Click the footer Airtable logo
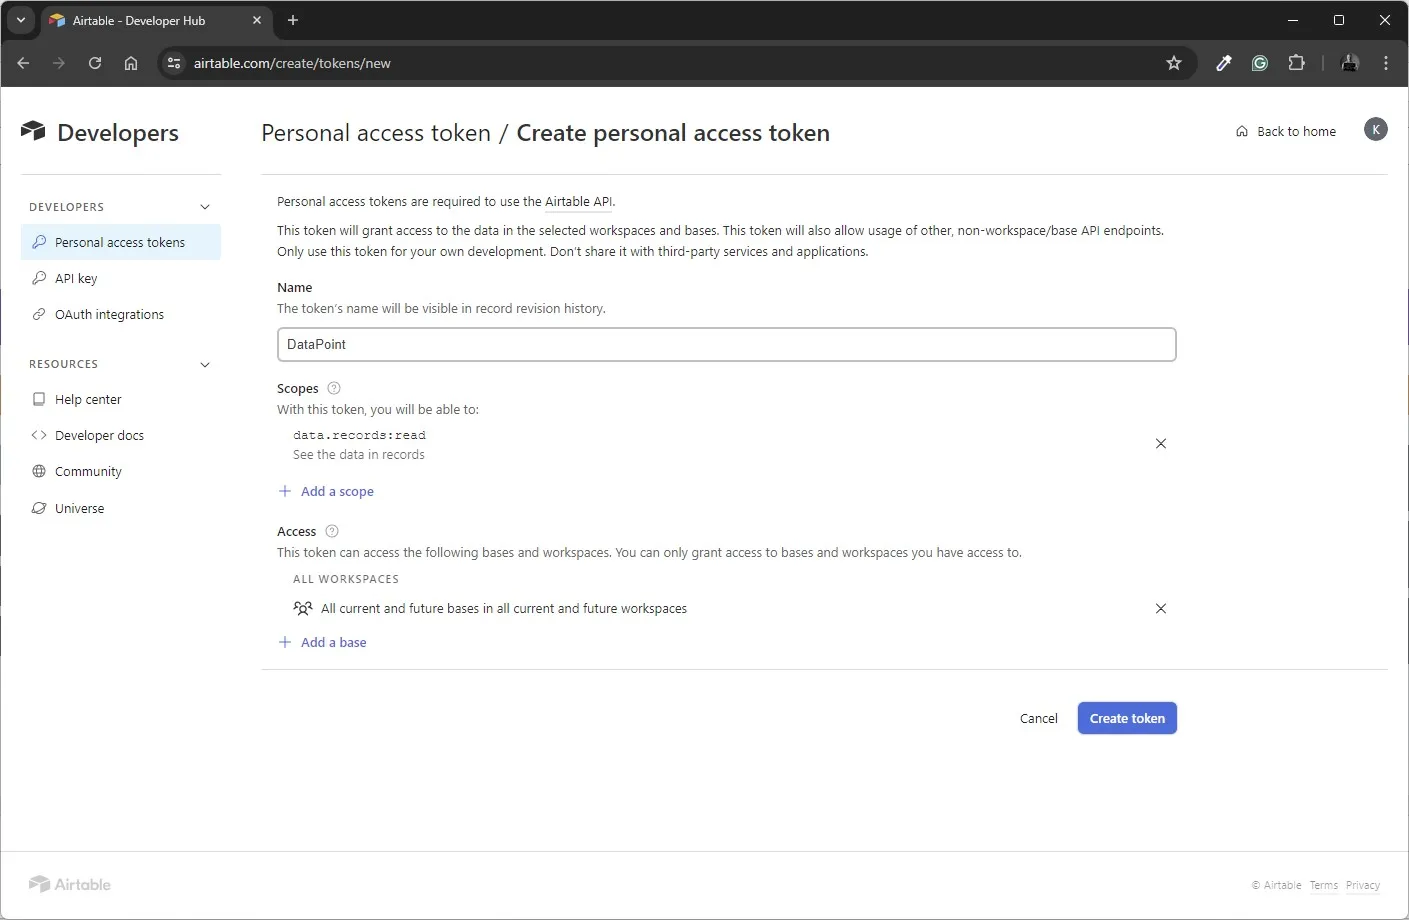Screen dimensions: 1409x920 coord(69,884)
